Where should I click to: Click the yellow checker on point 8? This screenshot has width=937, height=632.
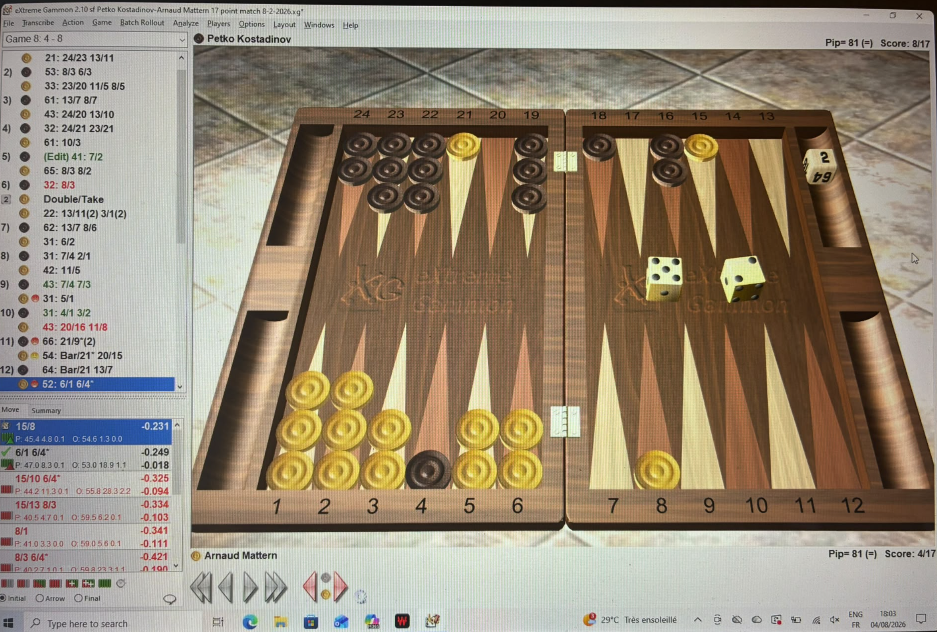[657, 470]
